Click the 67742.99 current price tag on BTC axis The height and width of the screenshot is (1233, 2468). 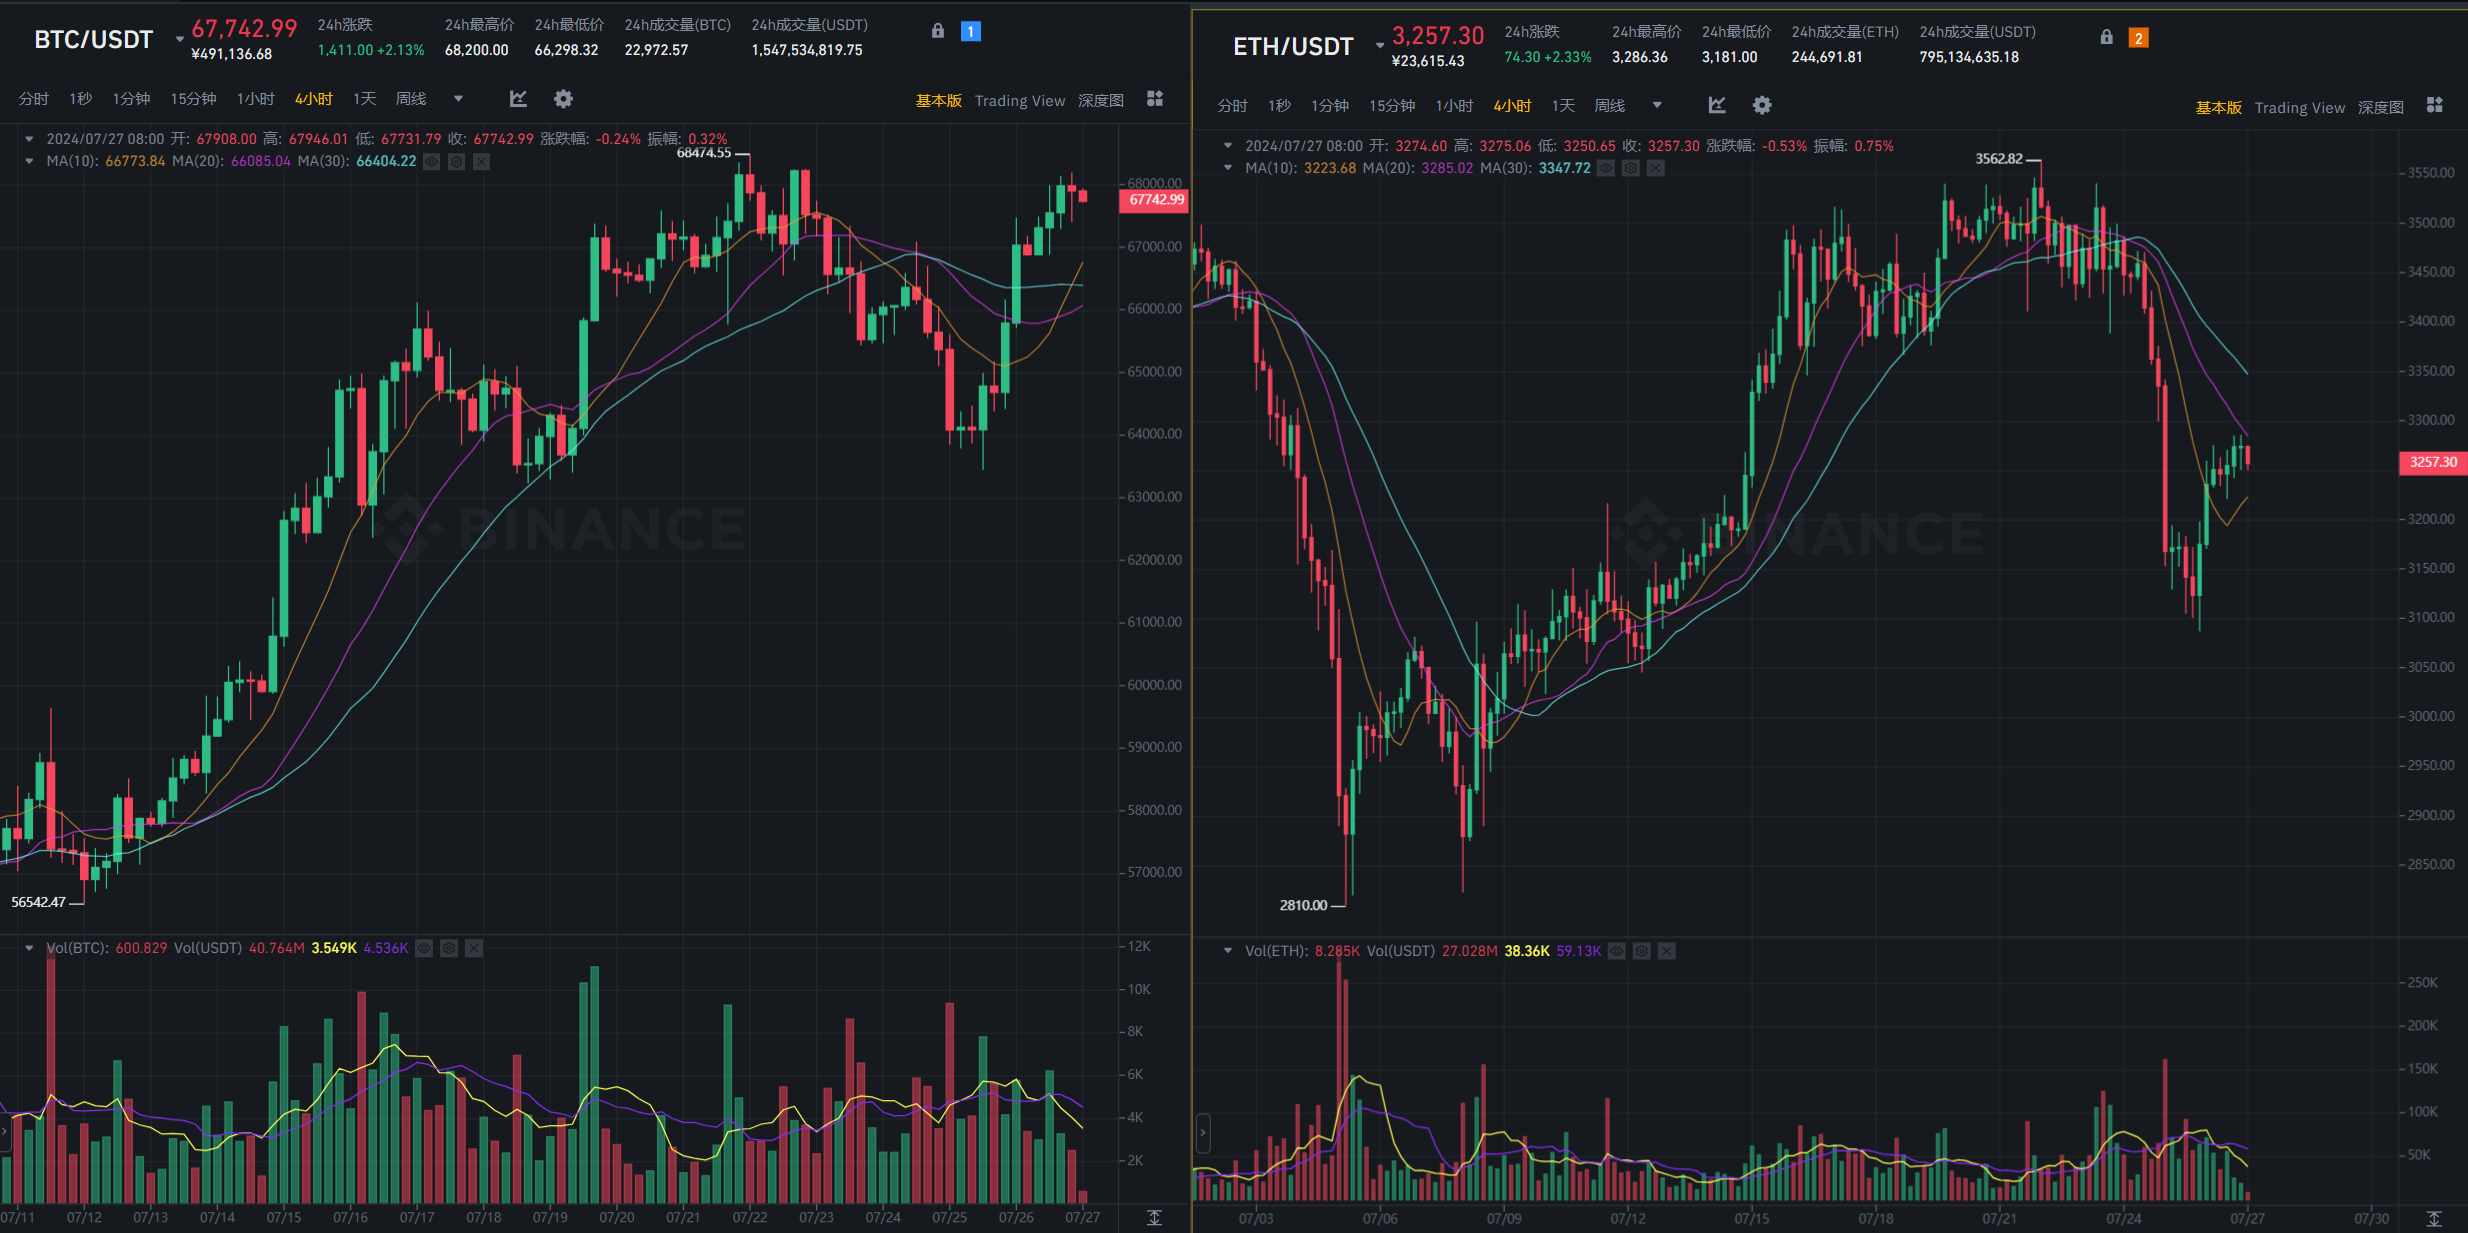(1155, 200)
